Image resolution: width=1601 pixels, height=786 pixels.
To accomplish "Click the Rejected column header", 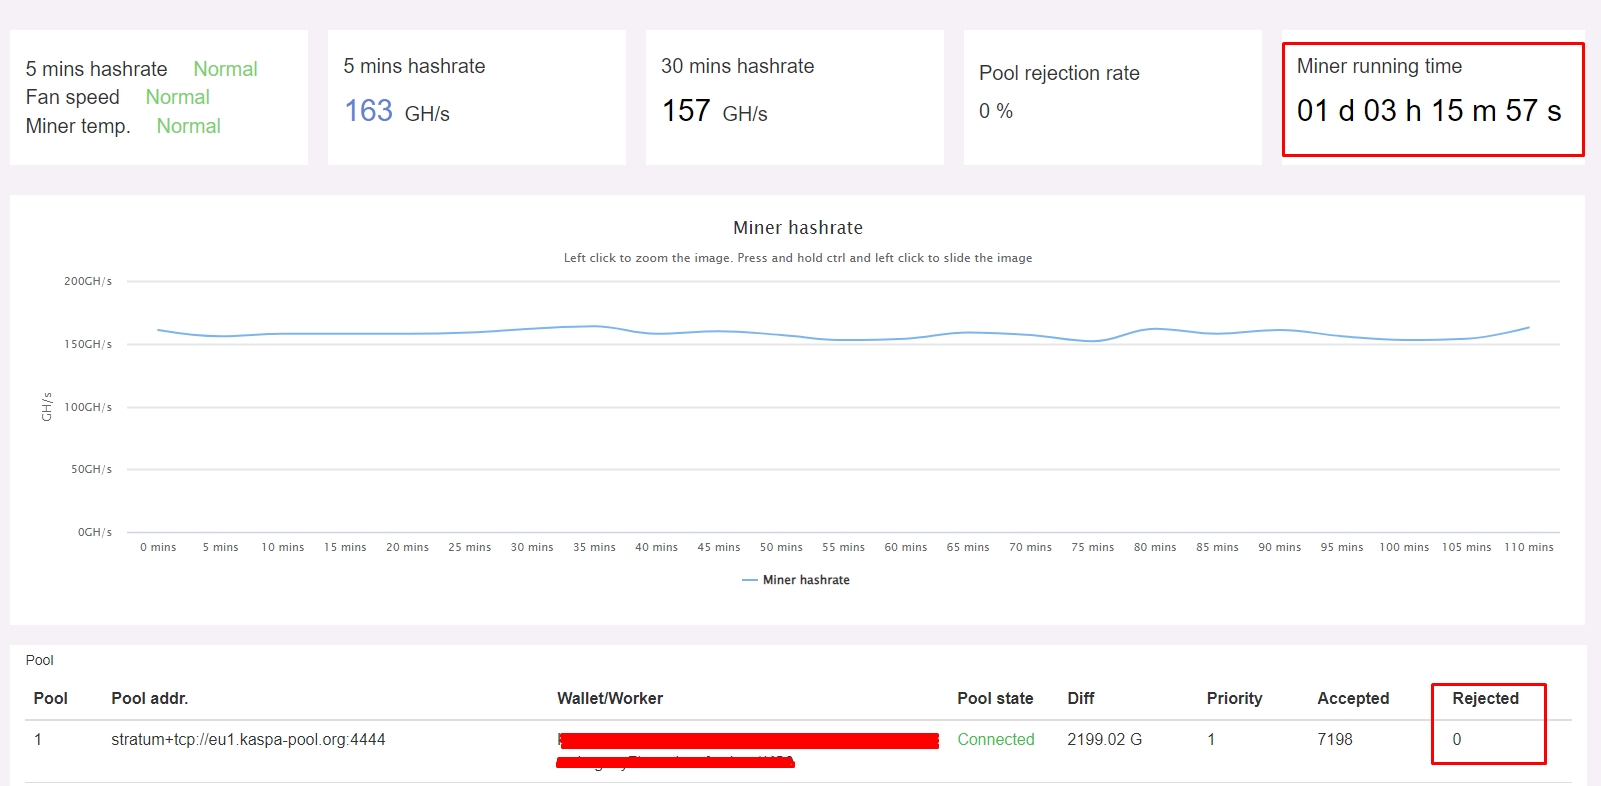I will pyautogui.click(x=1485, y=698).
